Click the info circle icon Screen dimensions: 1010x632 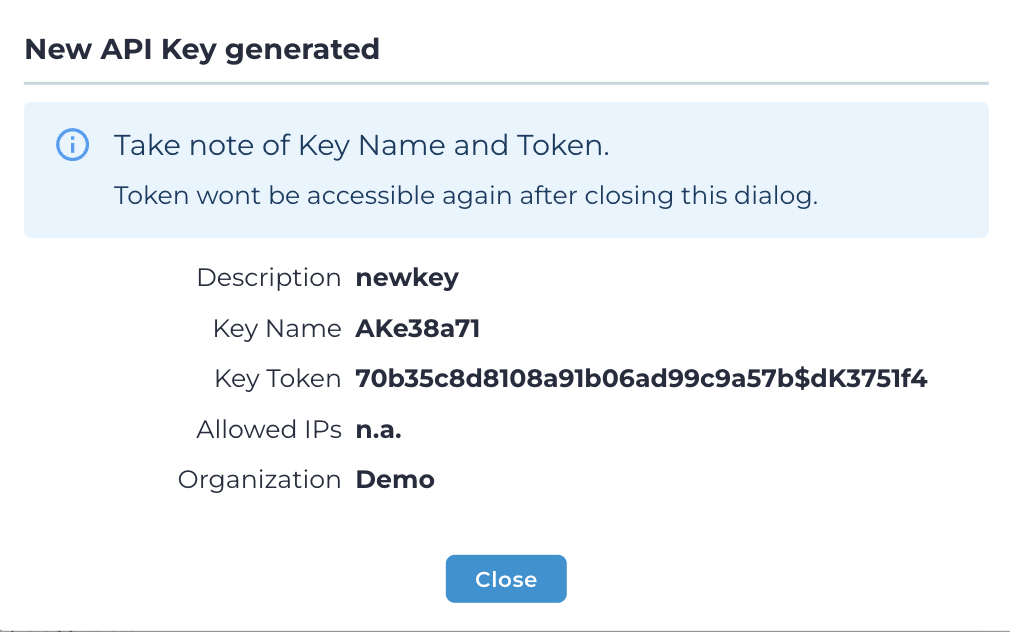[72, 145]
